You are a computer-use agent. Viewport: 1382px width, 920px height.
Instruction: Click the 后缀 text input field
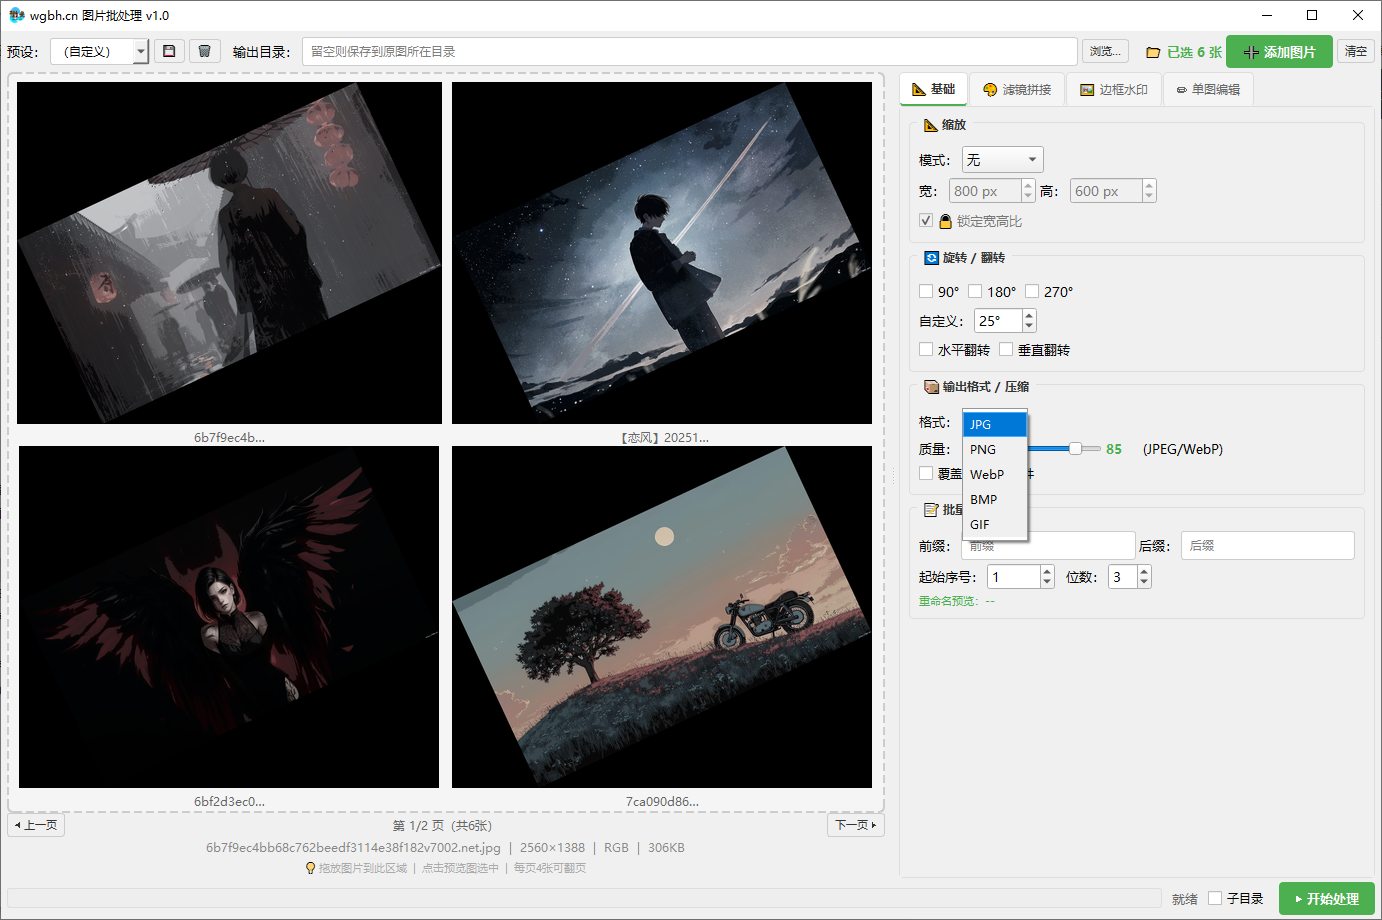tap(1267, 546)
